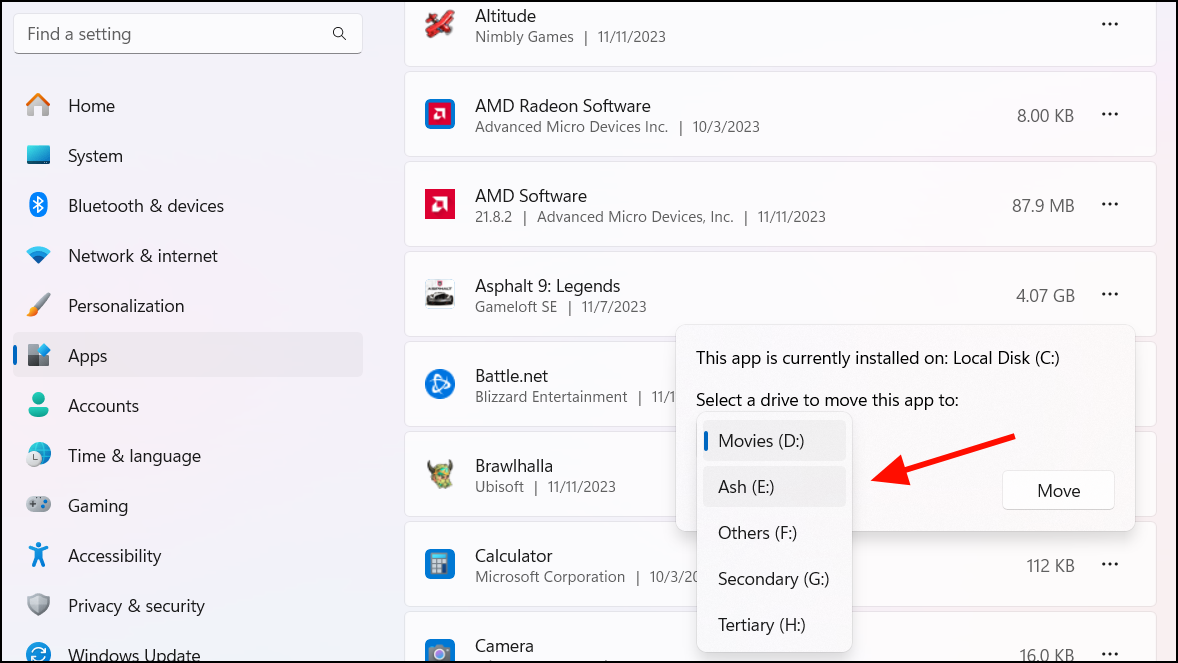Screen dimensions: 1178x663
Task: Click the Asphalt 9: Legends title text
Action: [548, 286]
